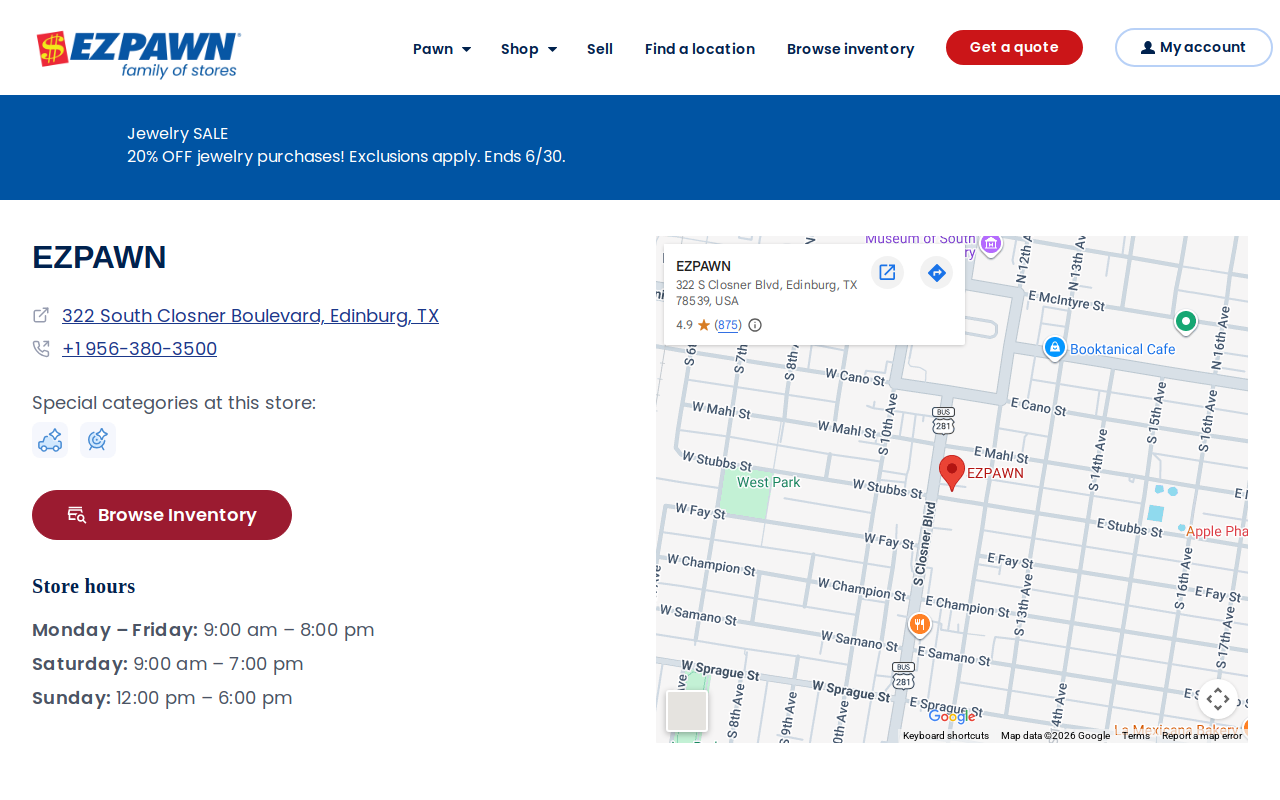Expand the Pawn dropdown menu
The height and width of the screenshot is (800, 1280).
(442, 49)
